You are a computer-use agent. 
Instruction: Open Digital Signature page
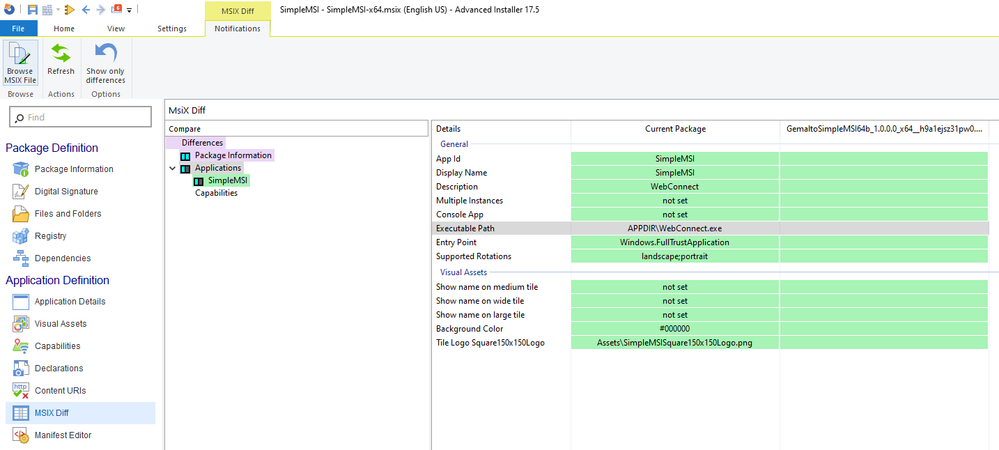(66, 191)
